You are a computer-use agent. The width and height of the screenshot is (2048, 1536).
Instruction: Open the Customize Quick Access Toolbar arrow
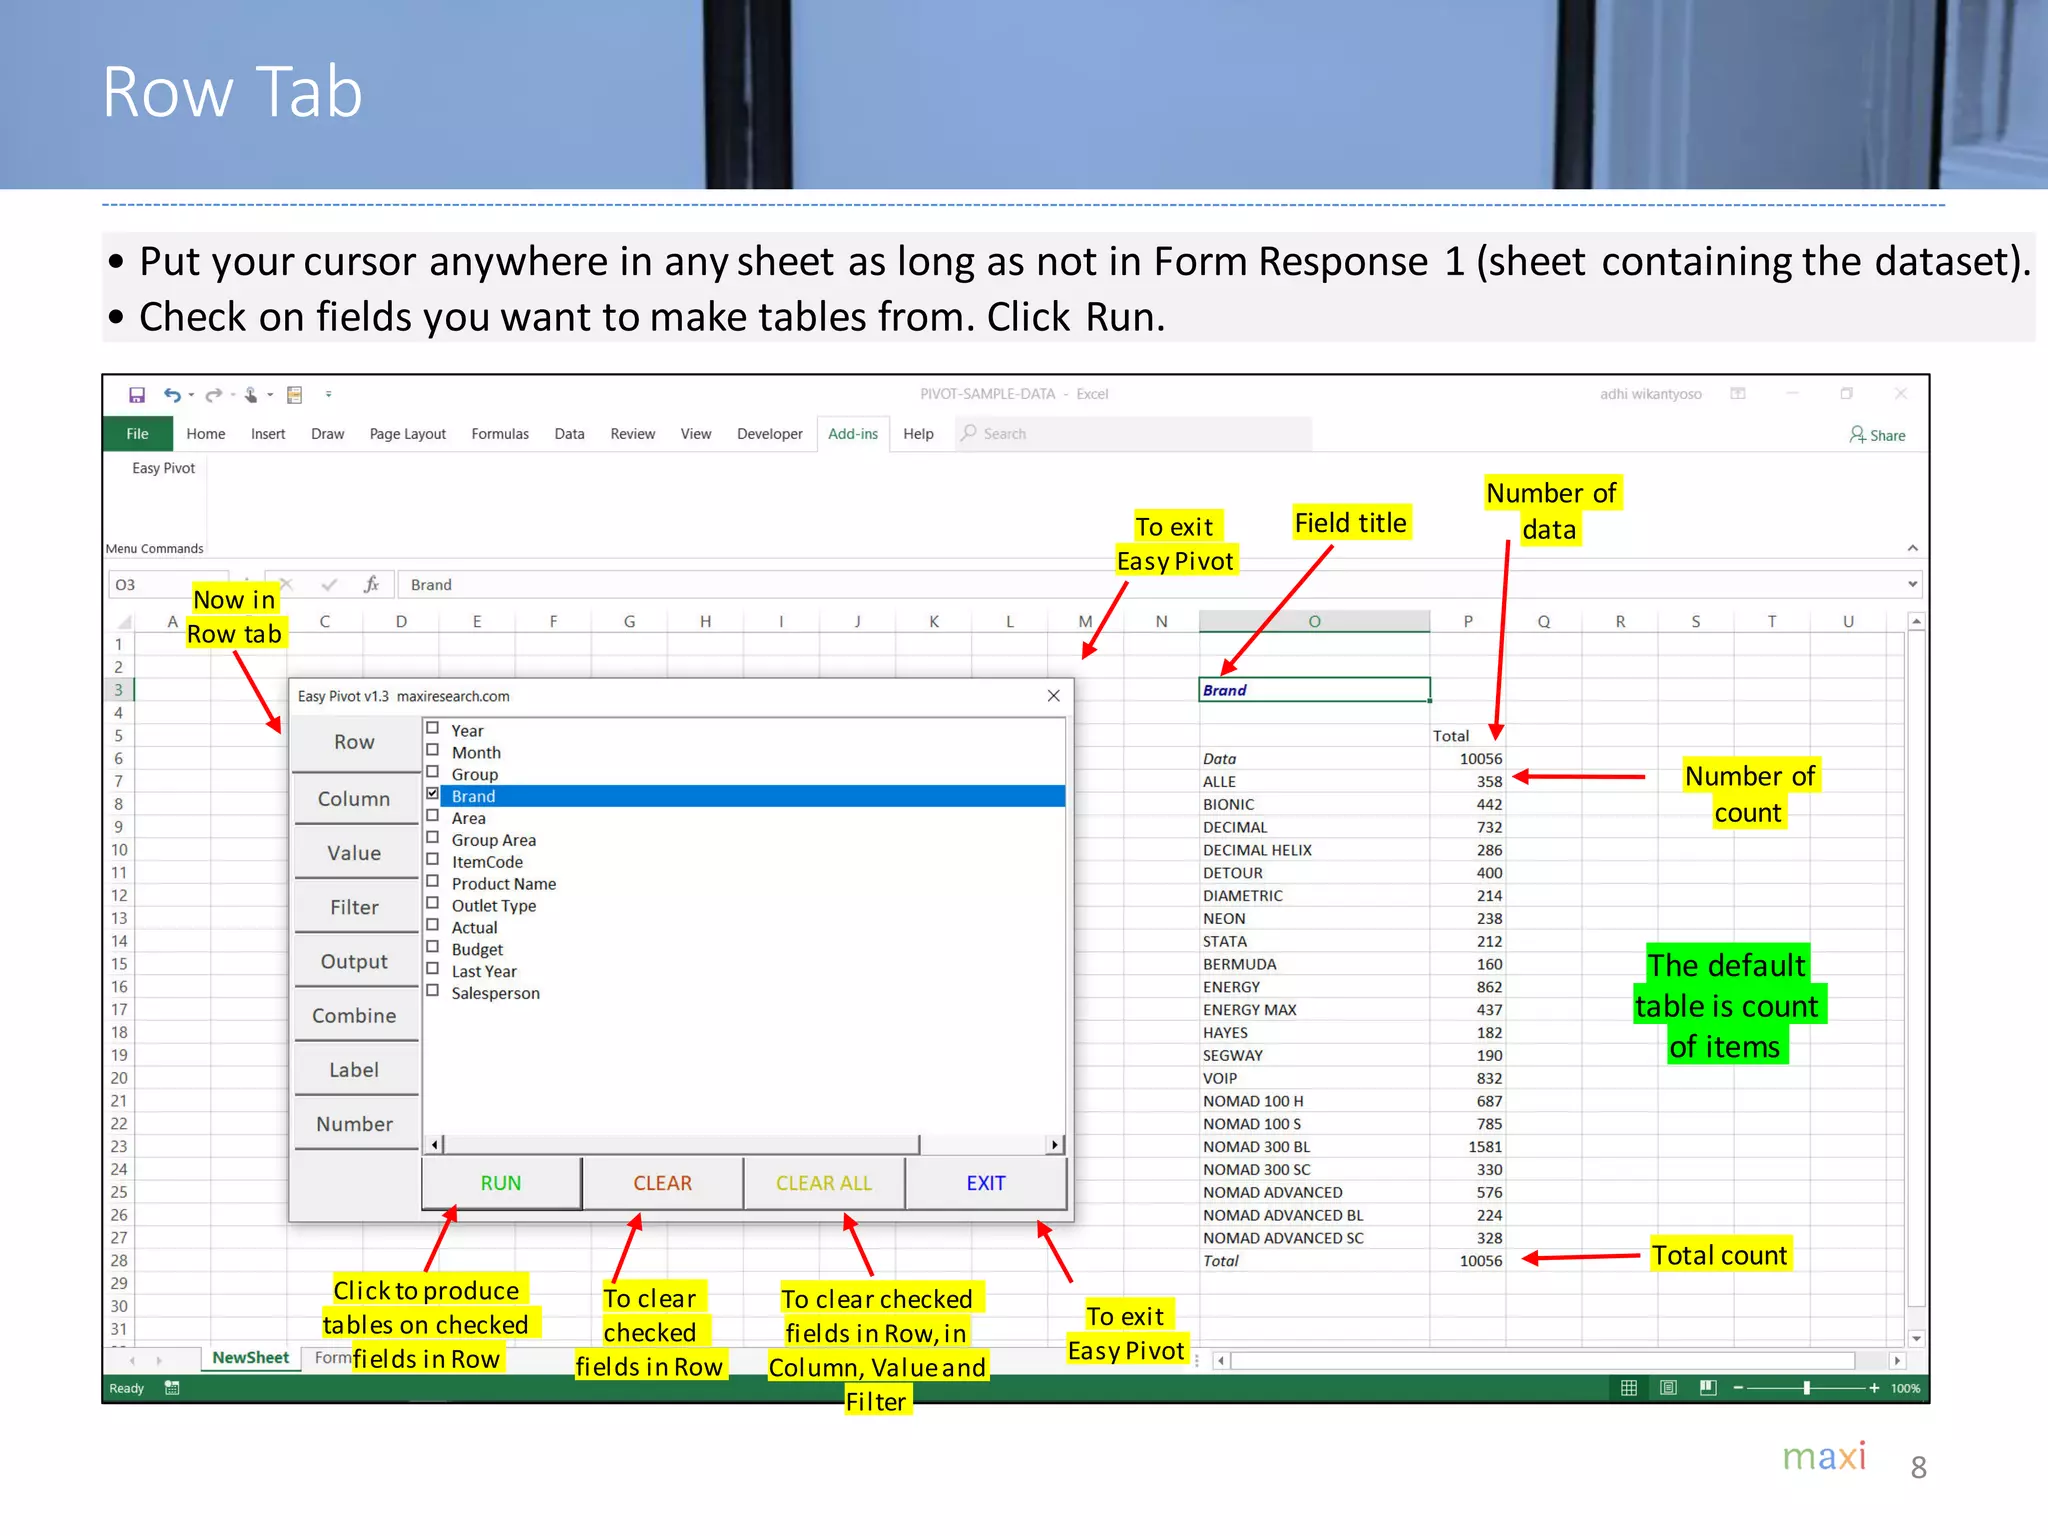[x=328, y=395]
